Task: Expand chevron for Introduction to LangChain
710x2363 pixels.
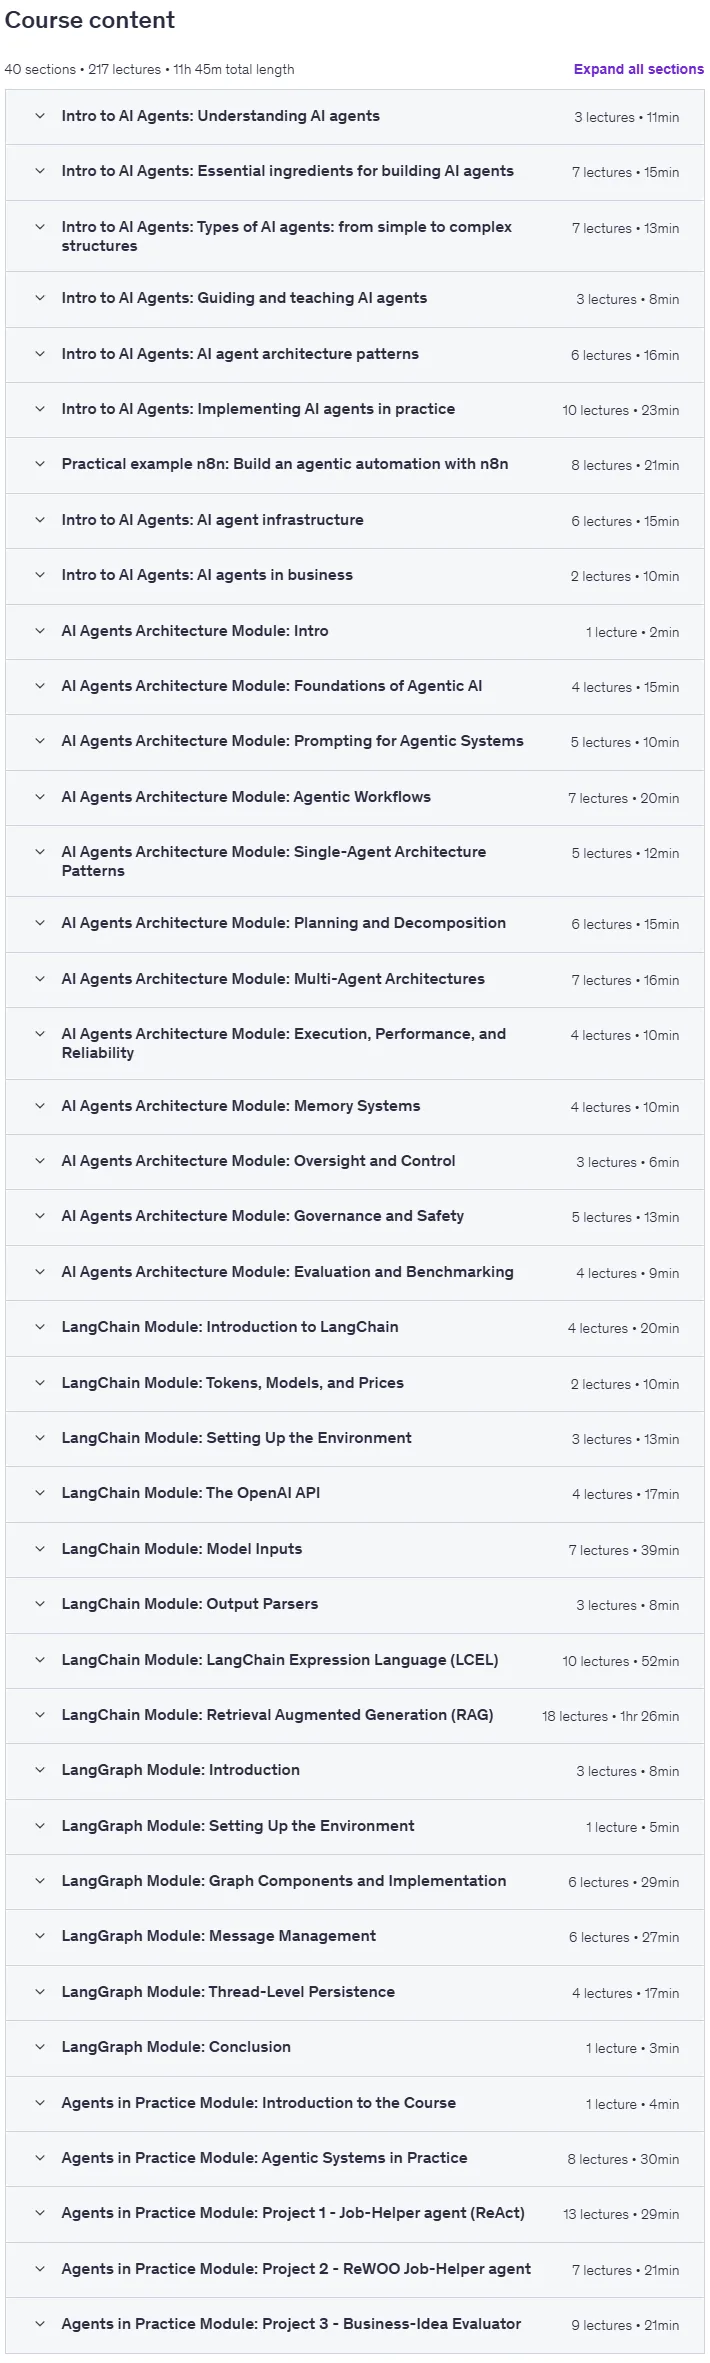Action: 40,1327
